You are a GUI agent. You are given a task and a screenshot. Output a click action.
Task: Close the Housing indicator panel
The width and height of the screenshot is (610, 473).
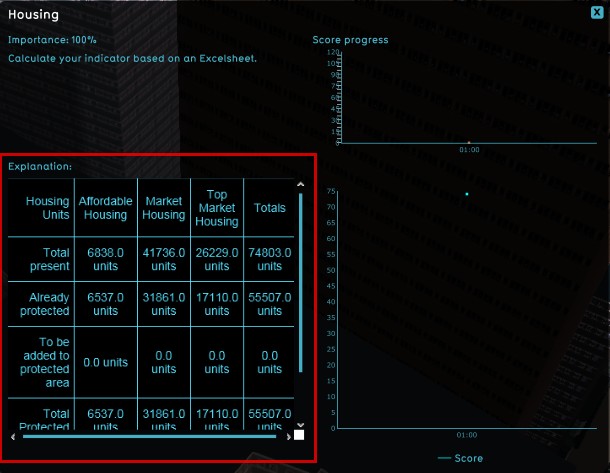pyautogui.click(x=597, y=13)
